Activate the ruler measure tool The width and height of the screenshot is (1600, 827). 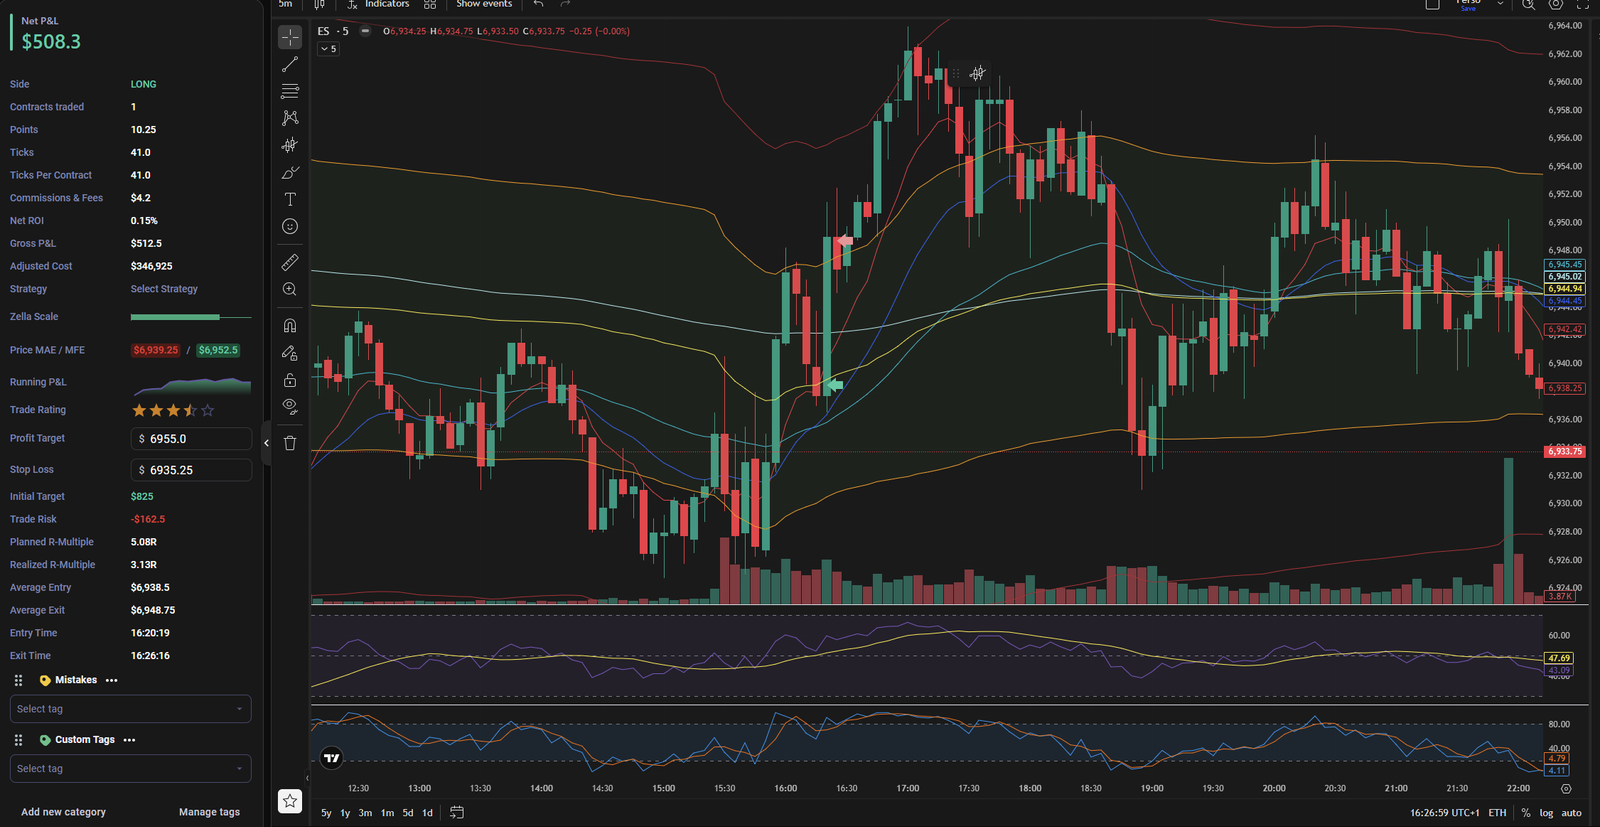(x=290, y=262)
